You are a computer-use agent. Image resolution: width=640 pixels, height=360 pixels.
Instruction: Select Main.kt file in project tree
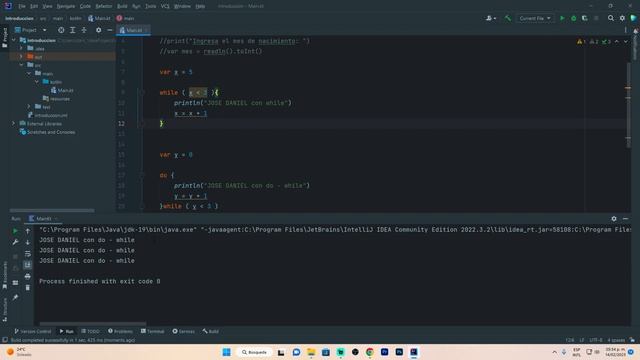tap(62, 90)
